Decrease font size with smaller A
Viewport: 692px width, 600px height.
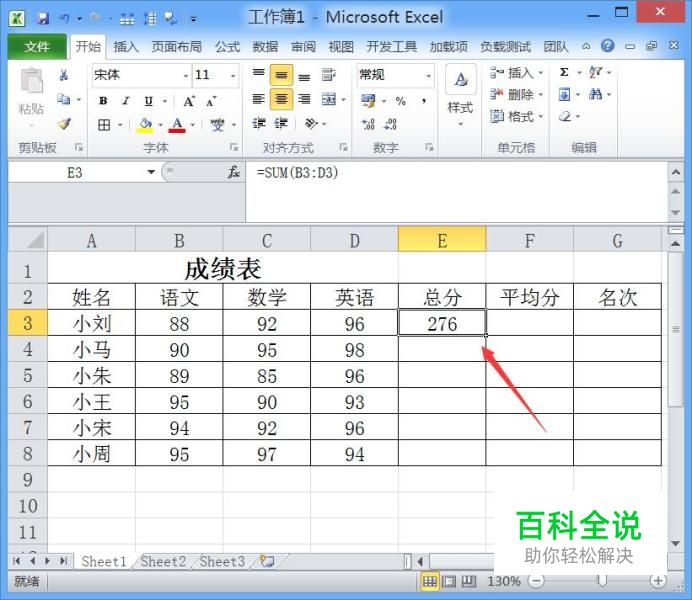pos(211,101)
